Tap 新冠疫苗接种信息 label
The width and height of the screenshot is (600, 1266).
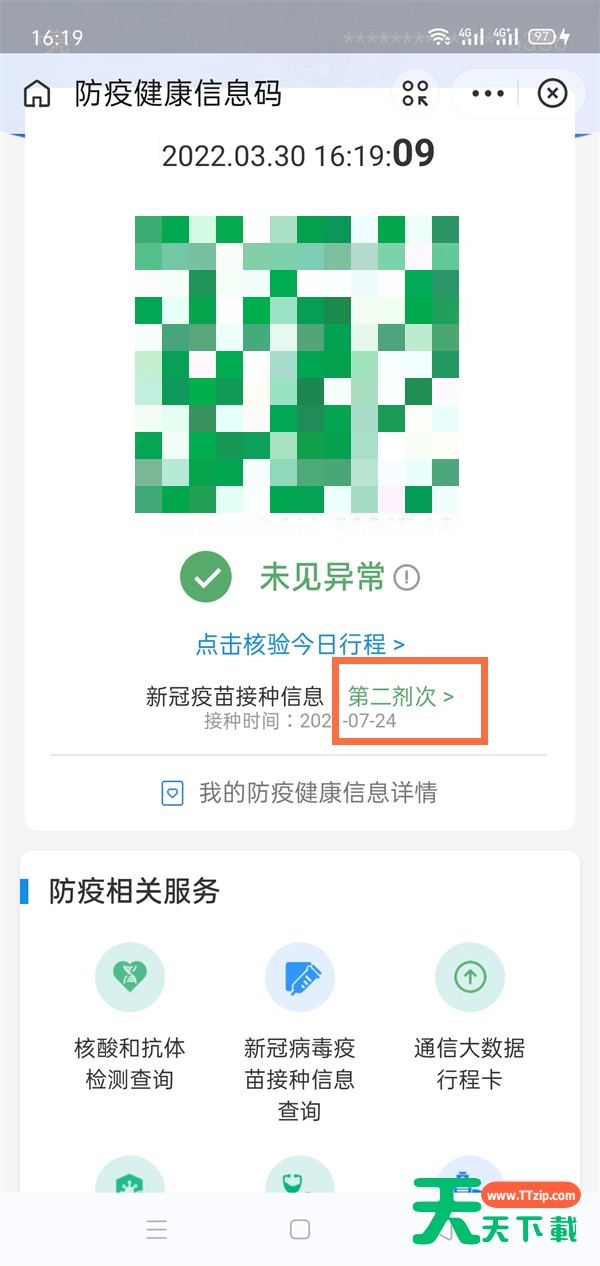pyautogui.click(x=235, y=696)
